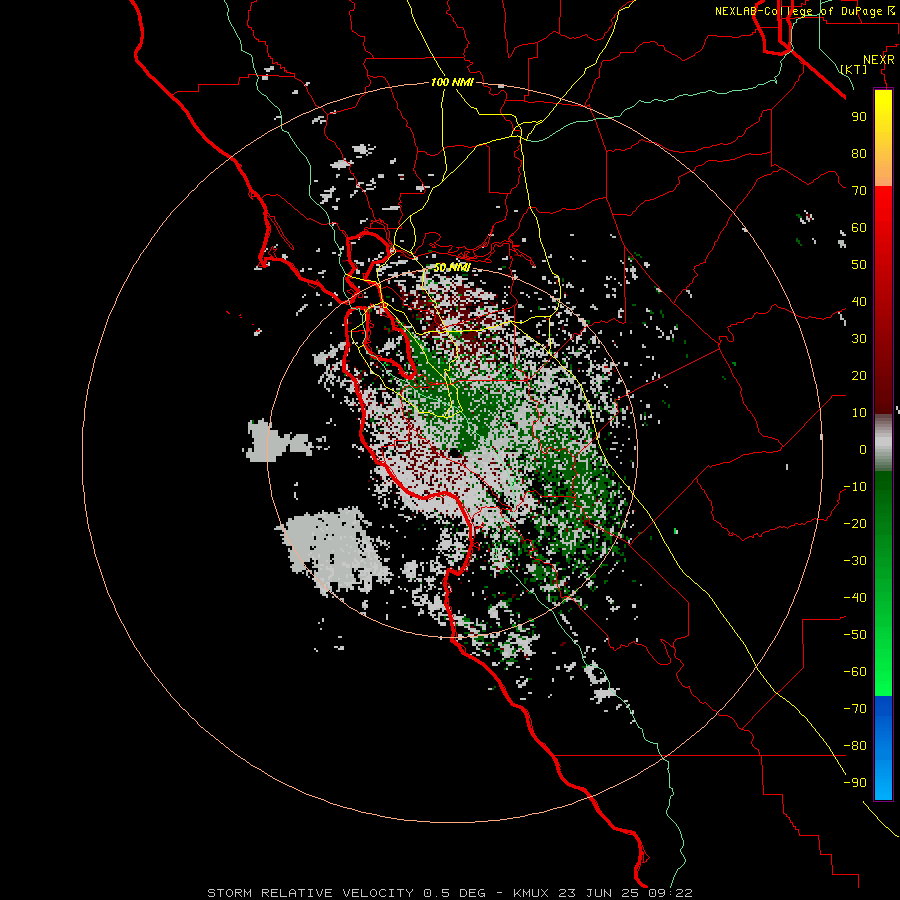The image size is (900, 900).
Task: Click the -10 value on velocity scale
Action: coord(855,487)
